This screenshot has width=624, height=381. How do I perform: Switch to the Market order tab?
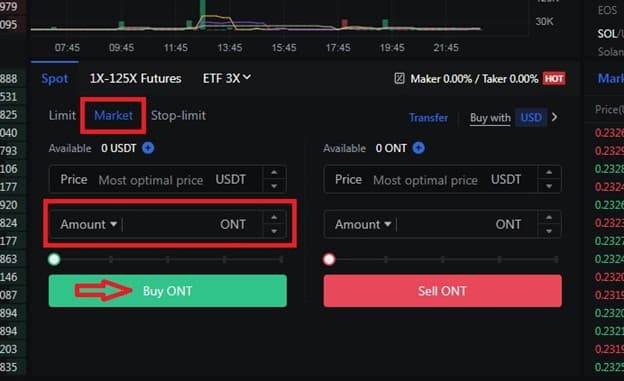(x=113, y=115)
